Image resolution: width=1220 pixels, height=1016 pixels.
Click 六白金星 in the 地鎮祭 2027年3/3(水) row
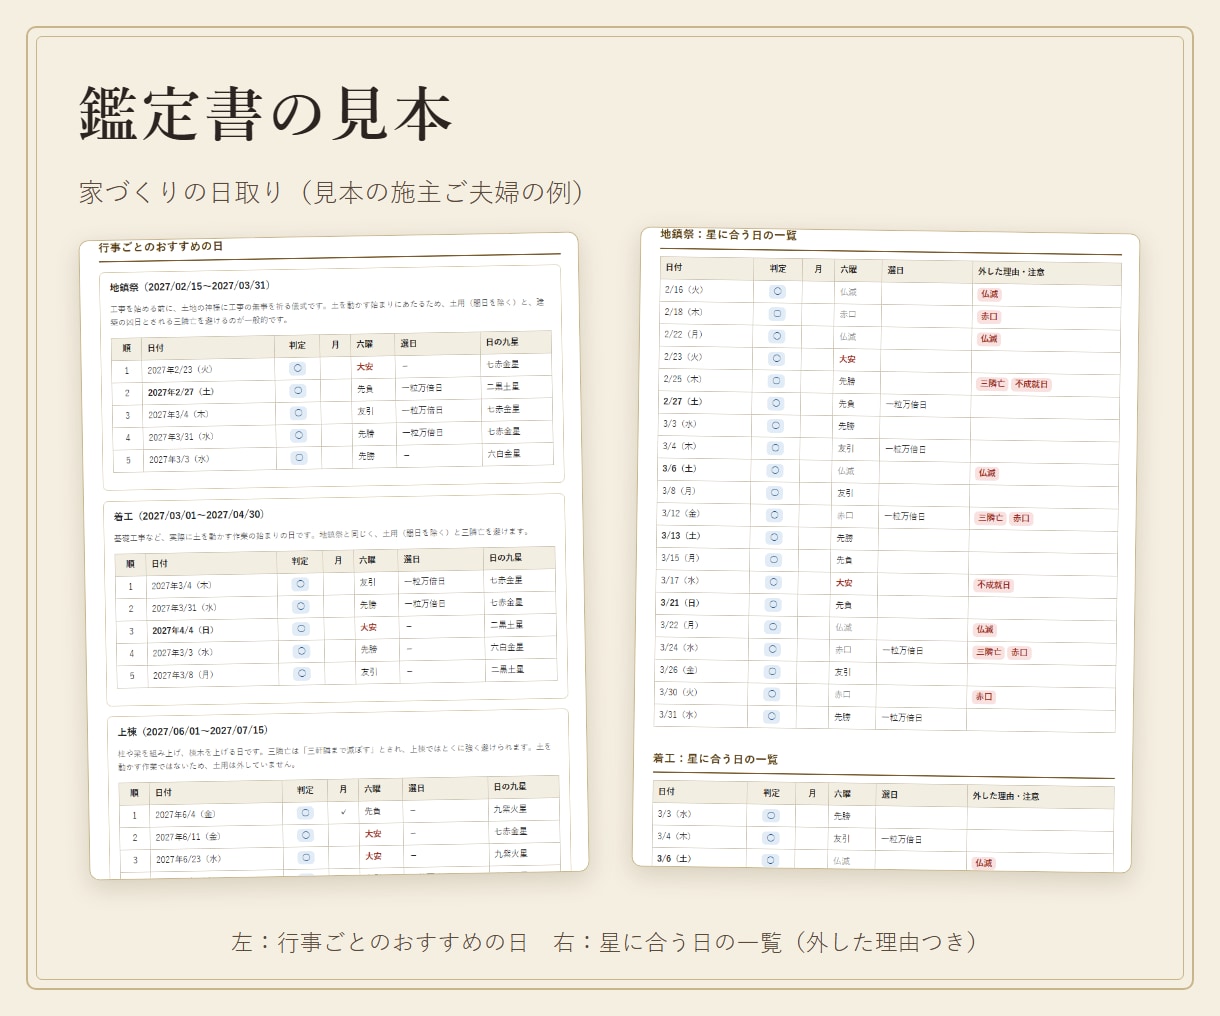(x=504, y=453)
